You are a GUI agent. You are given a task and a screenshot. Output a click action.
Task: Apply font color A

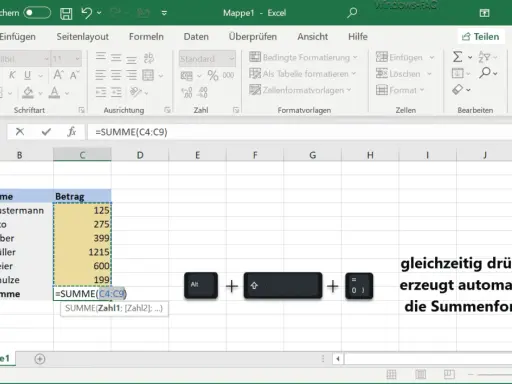tap(54, 93)
